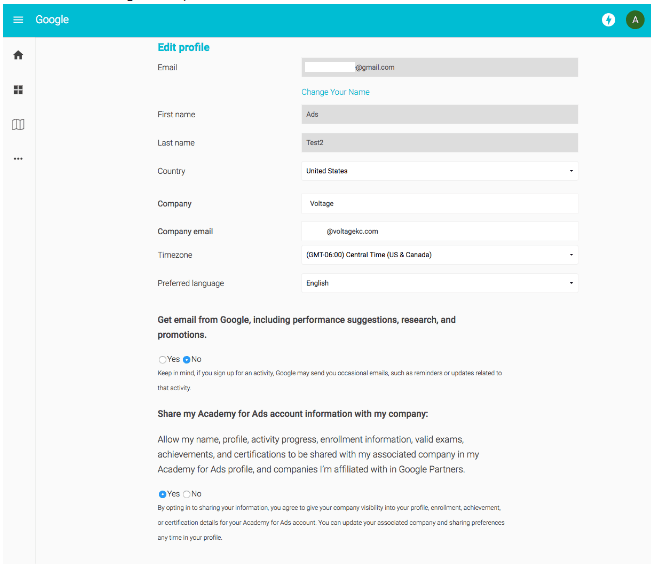Click 'Get email from Google' heading
Image resolution: width=654 pixels, height=567 pixels.
point(307,328)
